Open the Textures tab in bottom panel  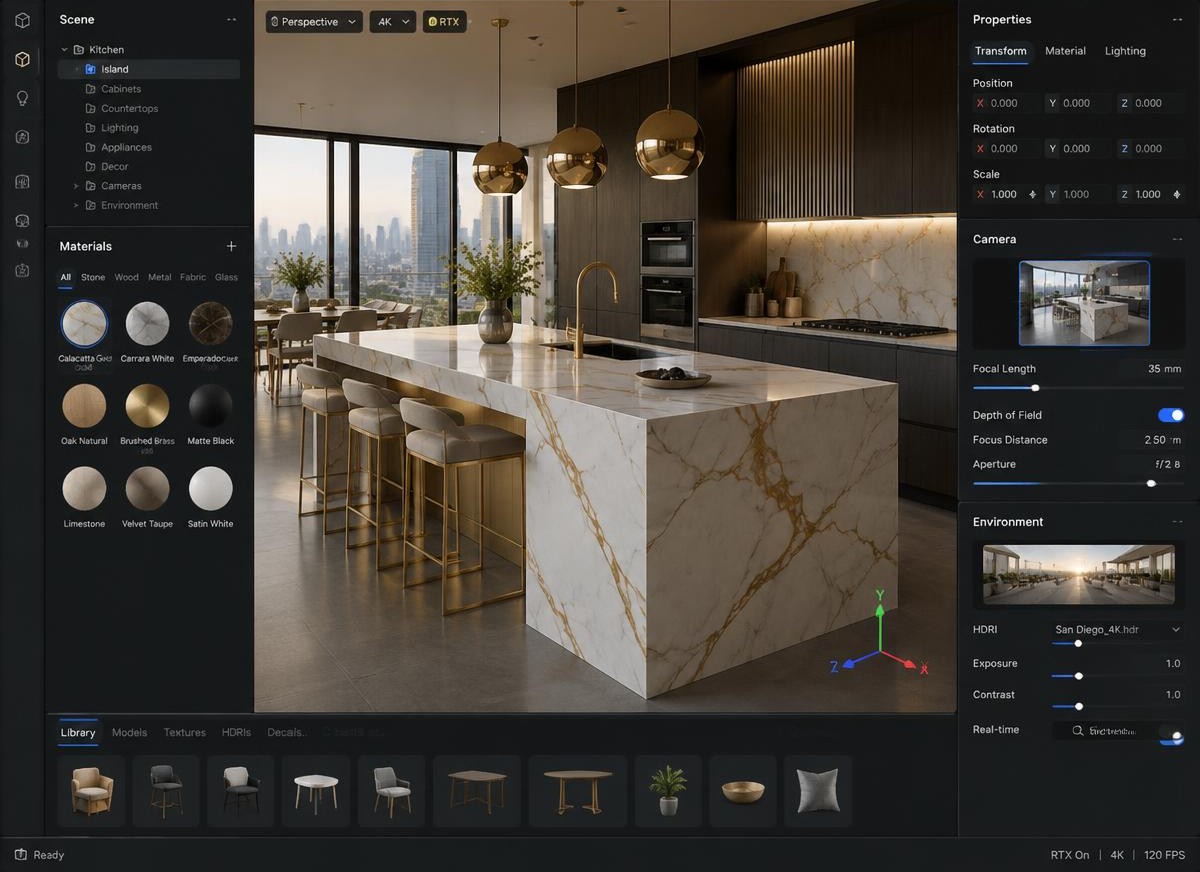tap(185, 732)
